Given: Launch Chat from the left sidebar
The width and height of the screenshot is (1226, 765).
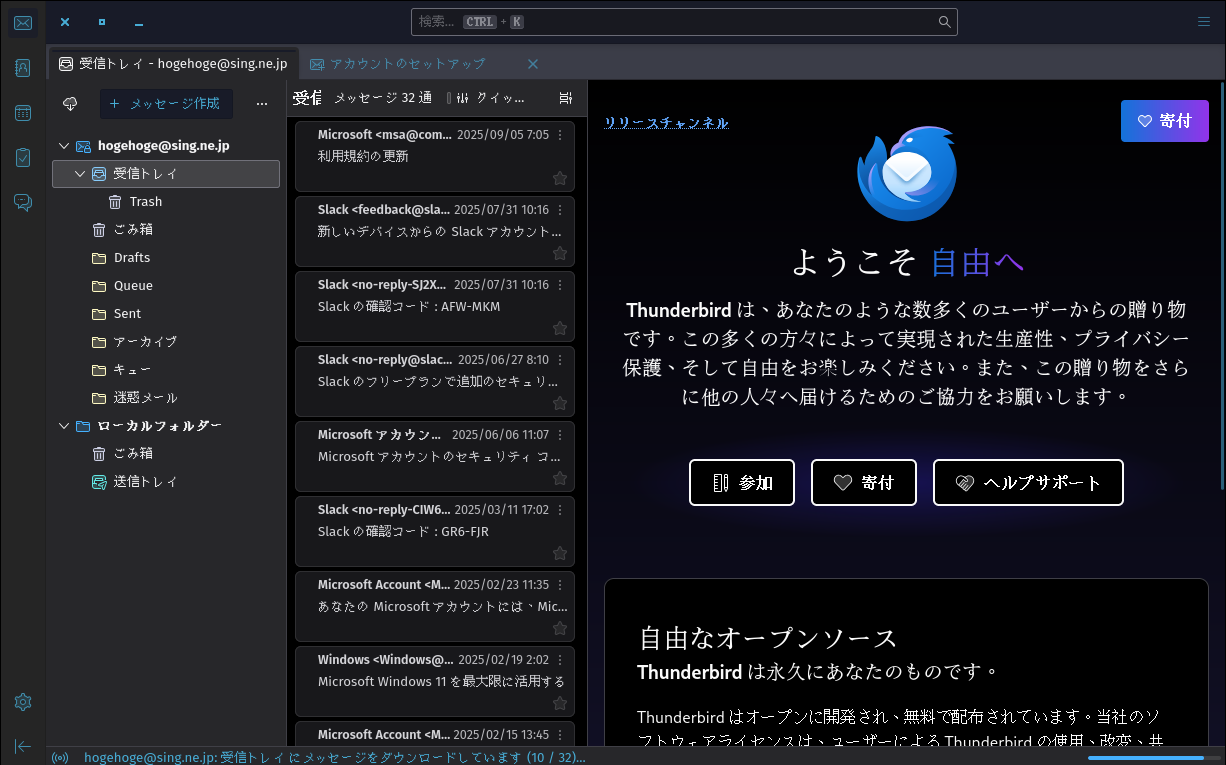Looking at the screenshot, I should pyautogui.click(x=22, y=202).
